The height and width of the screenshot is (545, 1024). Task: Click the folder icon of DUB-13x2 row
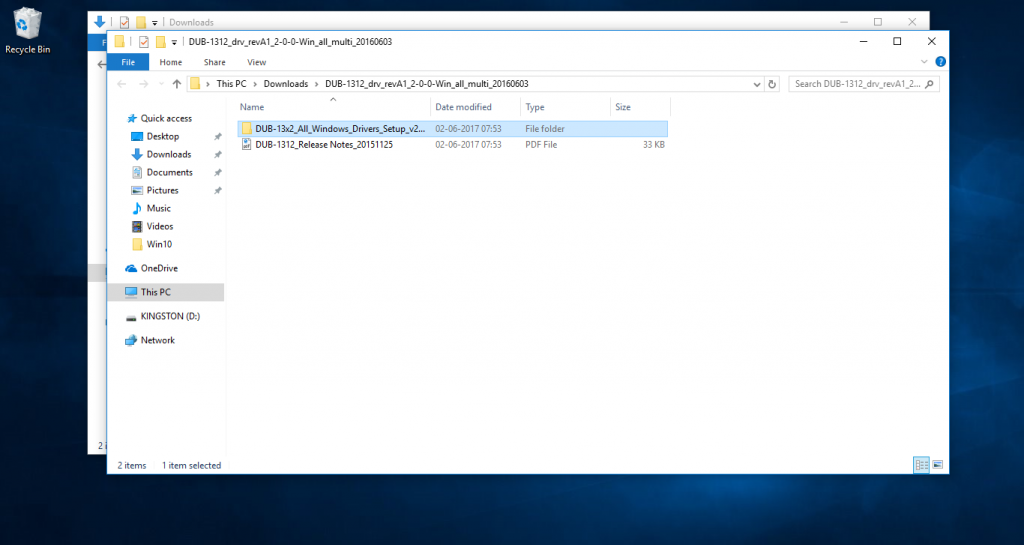[x=246, y=129]
